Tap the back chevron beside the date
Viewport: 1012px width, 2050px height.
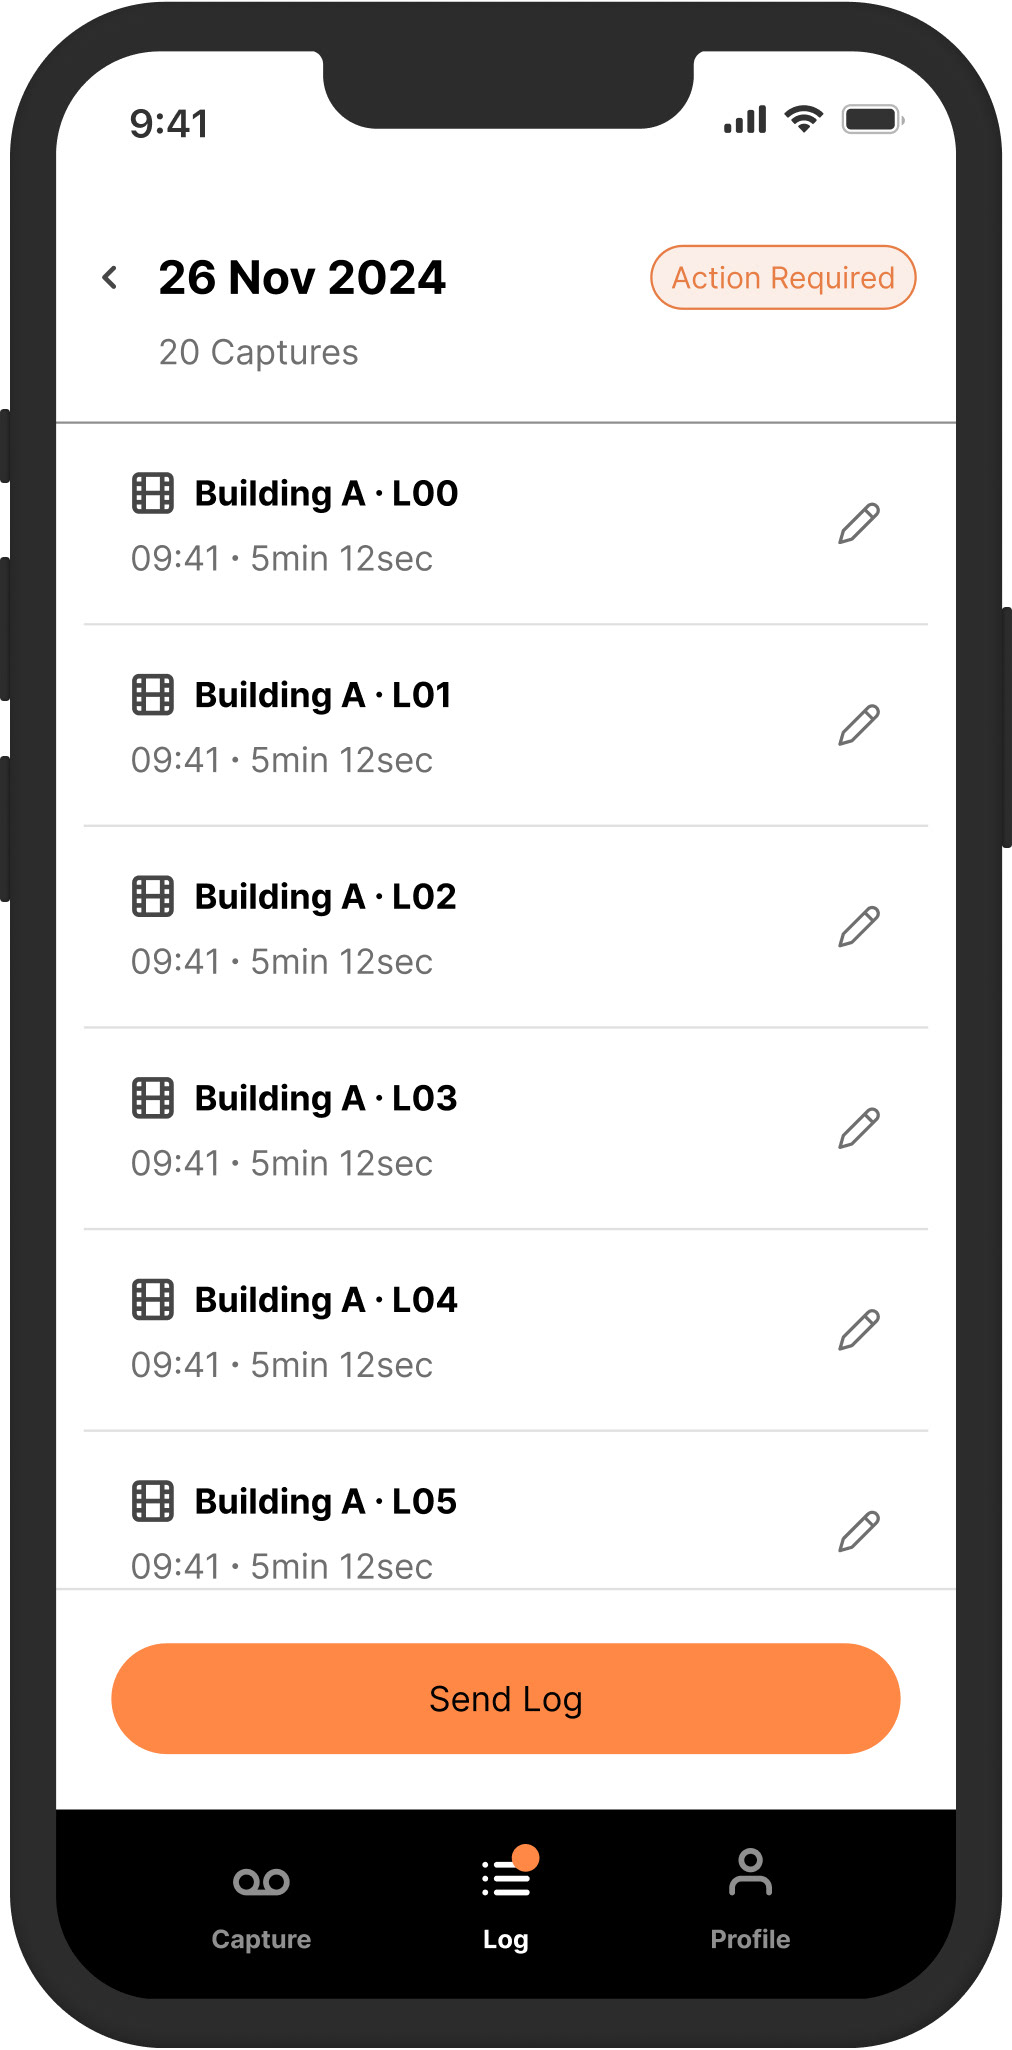pos(110,278)
